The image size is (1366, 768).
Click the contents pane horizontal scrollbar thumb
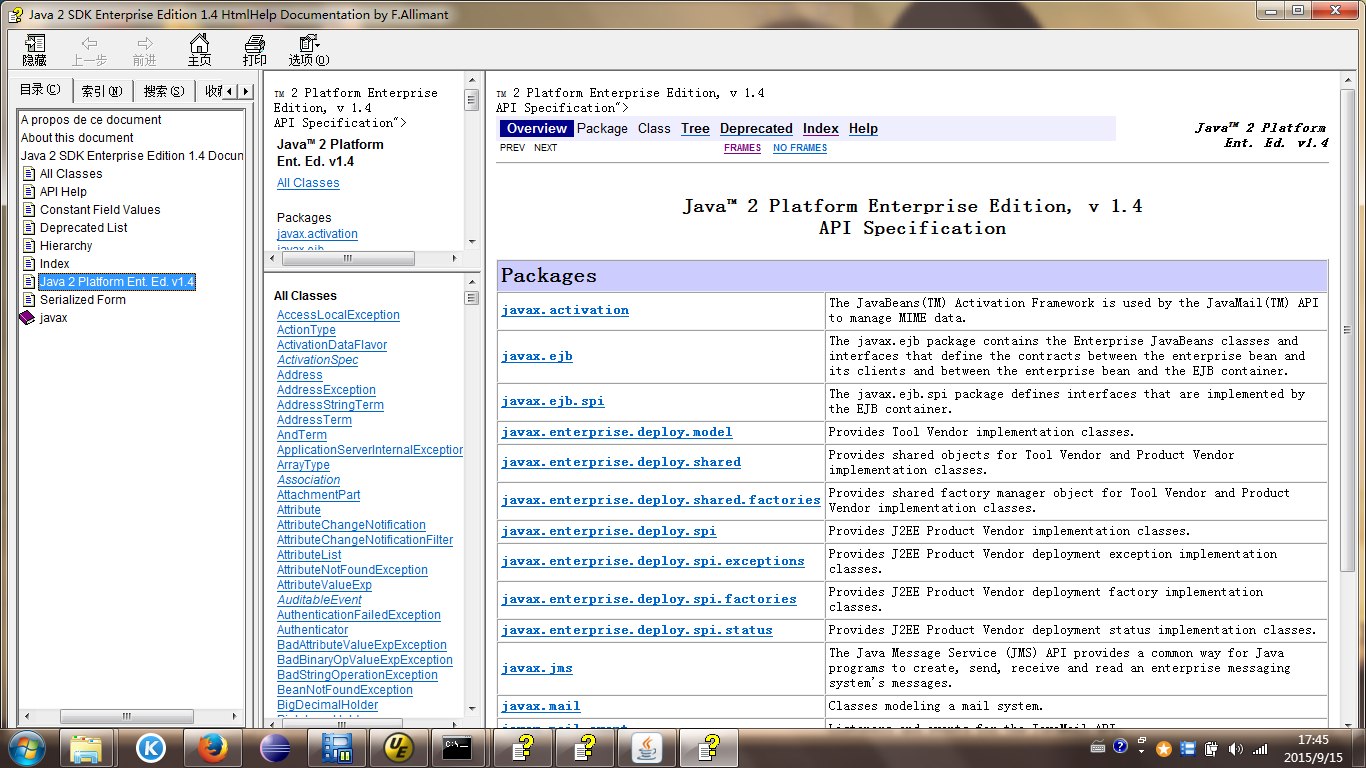point(126,716)
